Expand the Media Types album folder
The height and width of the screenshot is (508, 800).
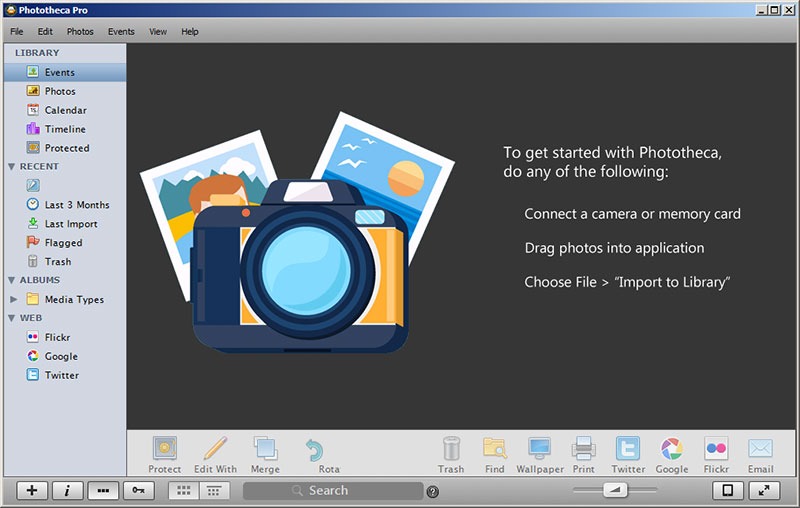click(13, 300)
